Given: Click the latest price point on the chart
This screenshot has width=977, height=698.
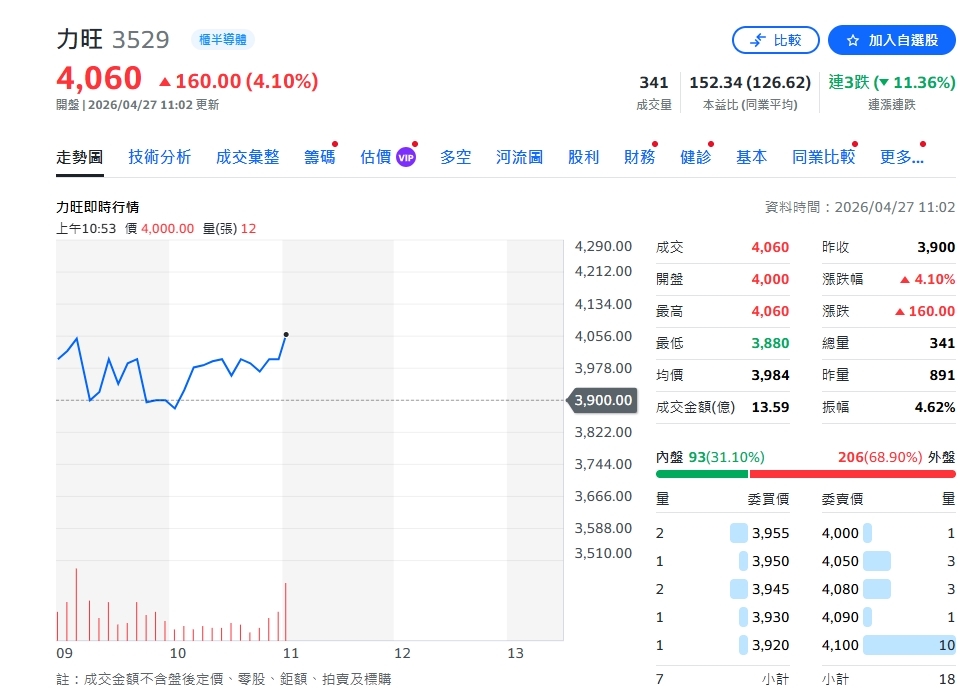Looking at the screenshot, I should point(286,335).
